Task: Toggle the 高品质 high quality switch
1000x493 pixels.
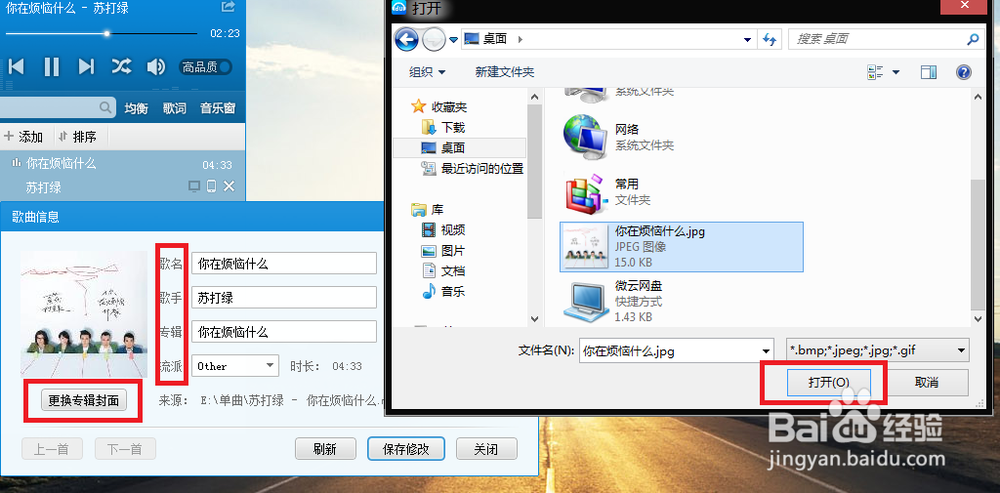Action: (x=205, y=67)
